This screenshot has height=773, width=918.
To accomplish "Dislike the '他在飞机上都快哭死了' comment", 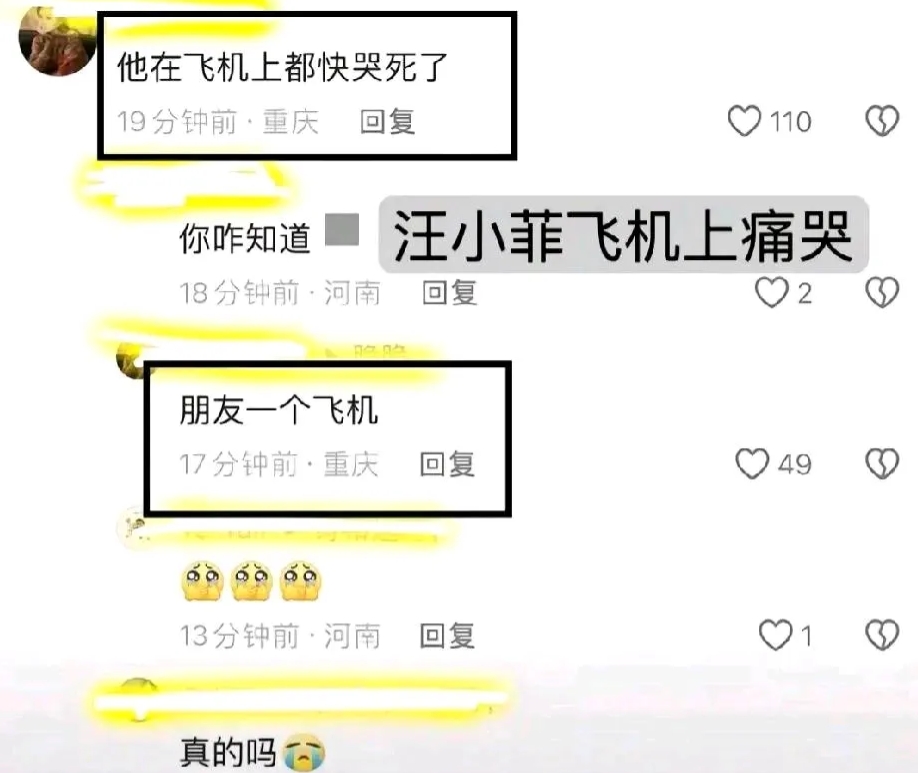I will pyautogui.click(x=882, y=121).
